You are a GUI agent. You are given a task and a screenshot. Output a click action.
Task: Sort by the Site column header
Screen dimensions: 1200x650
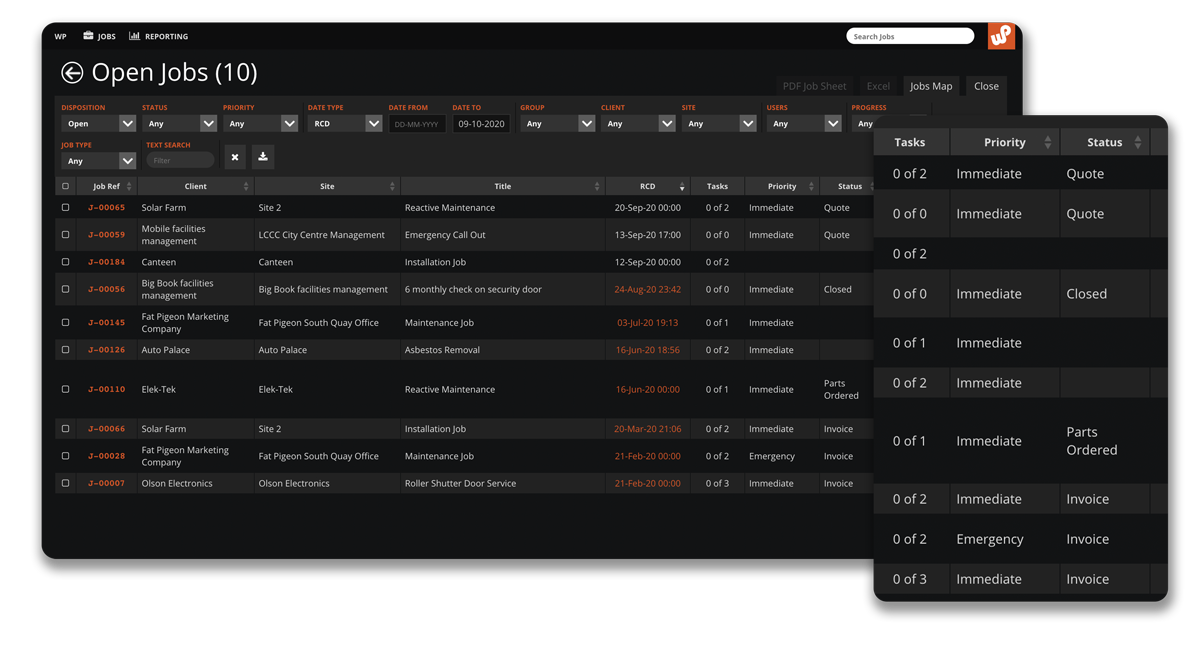click(327, 186)
